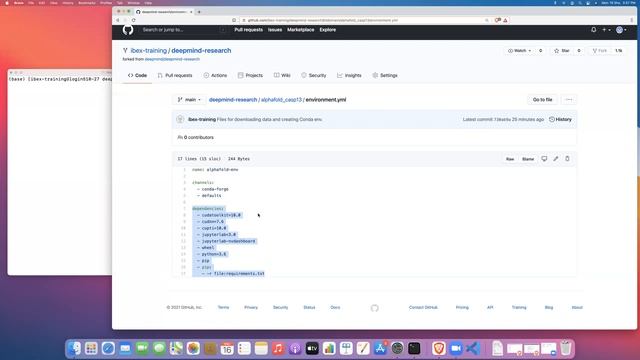Open Pull requests in the GitHub header
This screenshot has width=640, height=360.
pos(249,30)
